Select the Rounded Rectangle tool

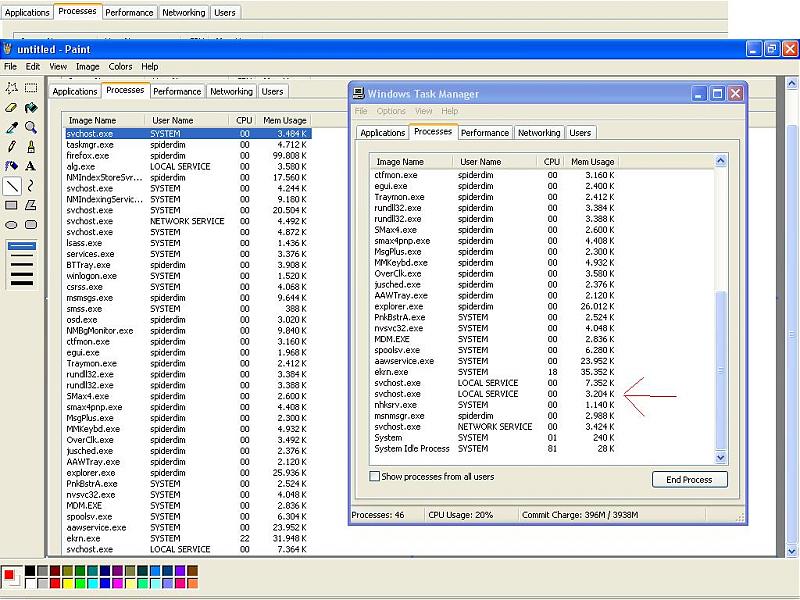click(31, 225)
